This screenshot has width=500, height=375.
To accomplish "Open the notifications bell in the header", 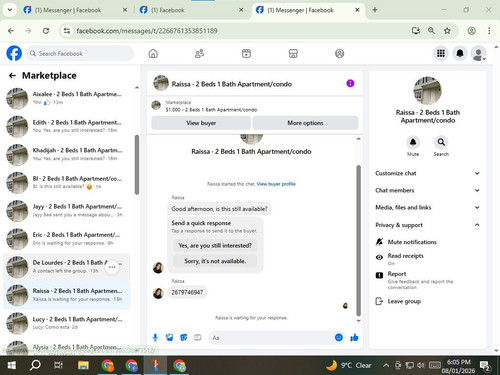I will coord(460,53).
